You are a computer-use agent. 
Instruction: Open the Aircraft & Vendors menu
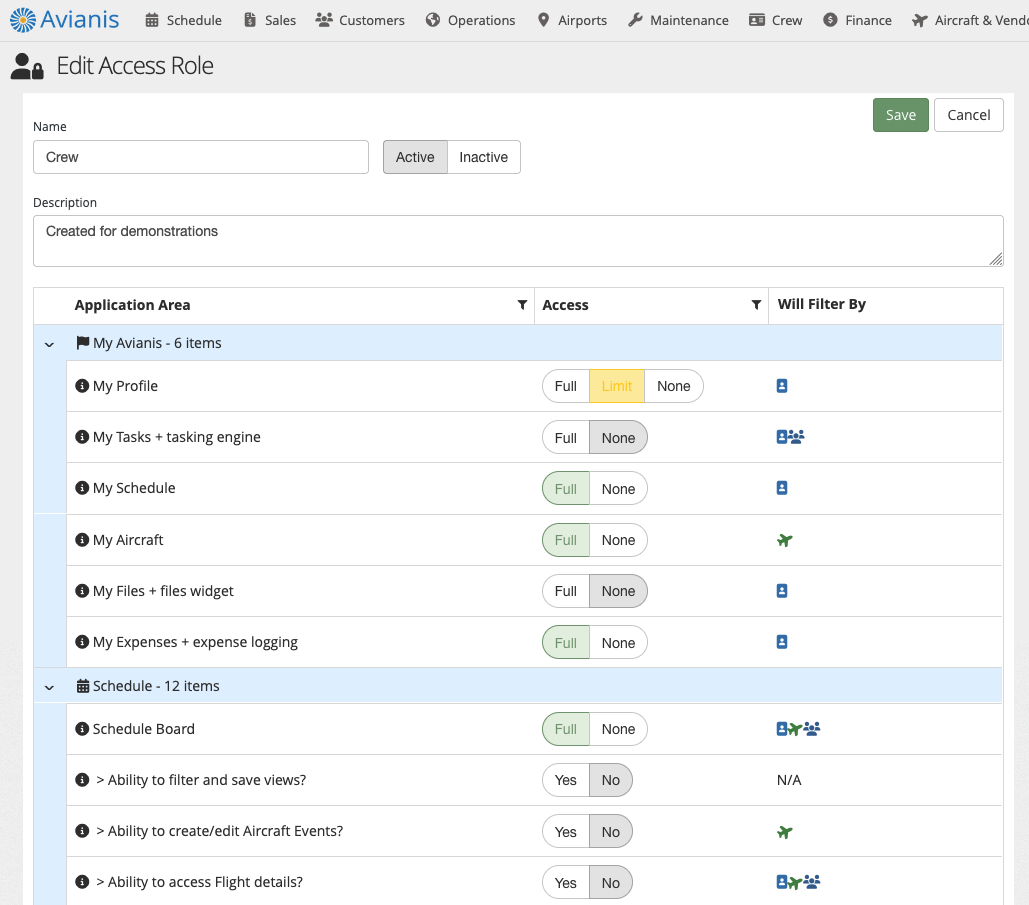[x=971, y=20]
